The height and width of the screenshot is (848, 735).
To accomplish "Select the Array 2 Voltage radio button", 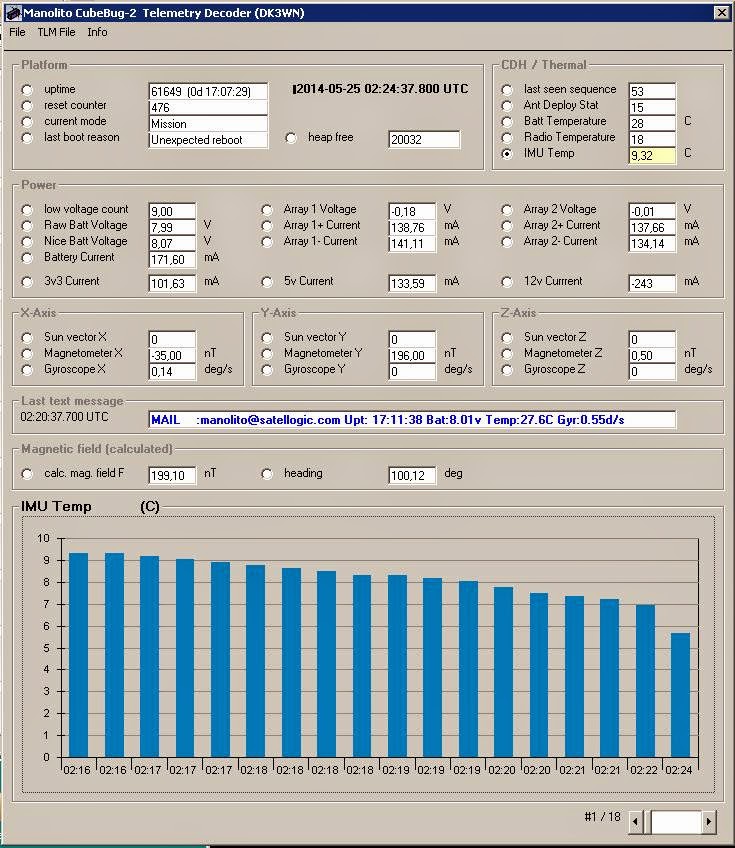I will pos(507,210).
